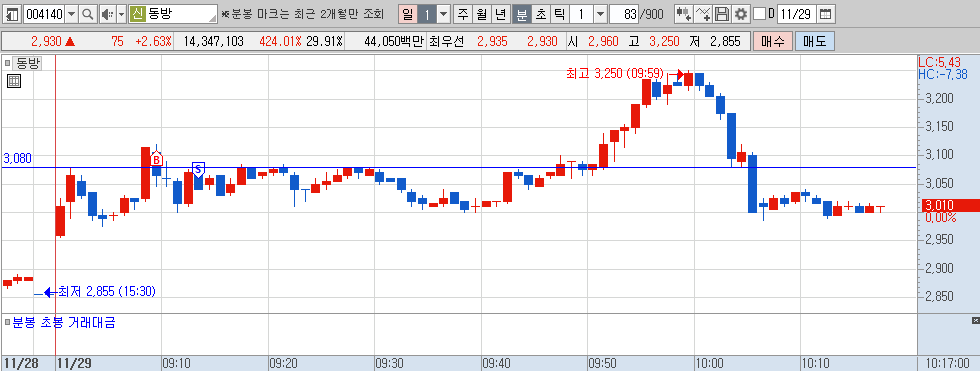The image size is (980, 371).
Task: Save chart with the floppy disk icon
Action: [x=722, y=14]
